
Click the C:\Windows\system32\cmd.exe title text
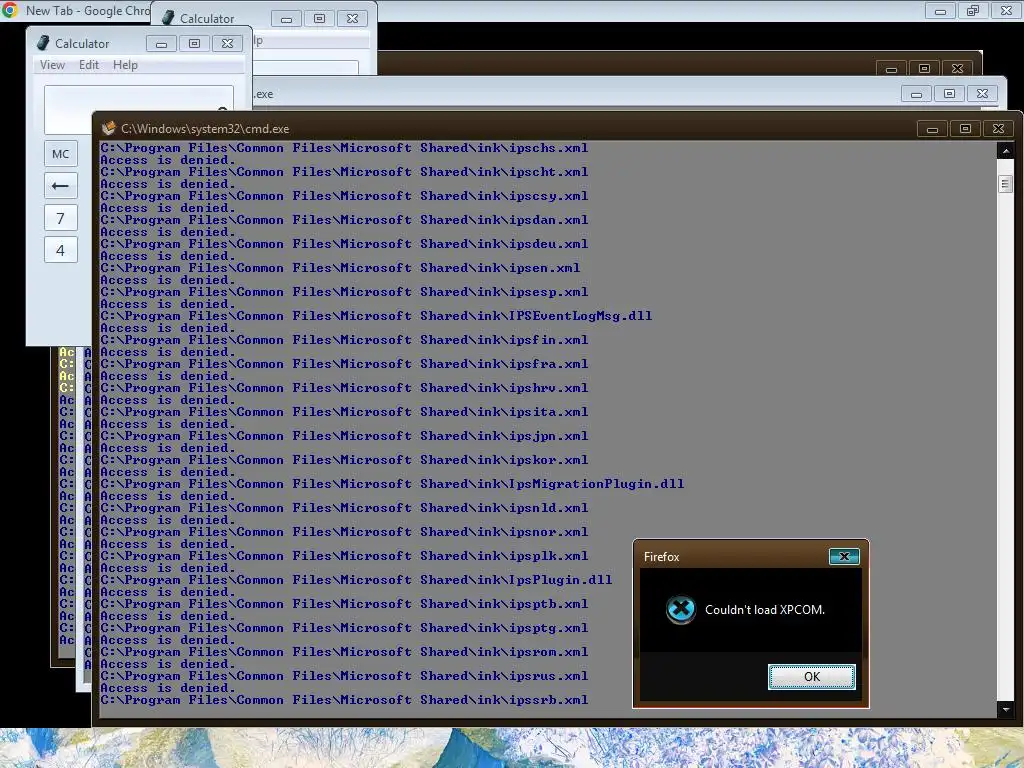click(x=205, y=129)
